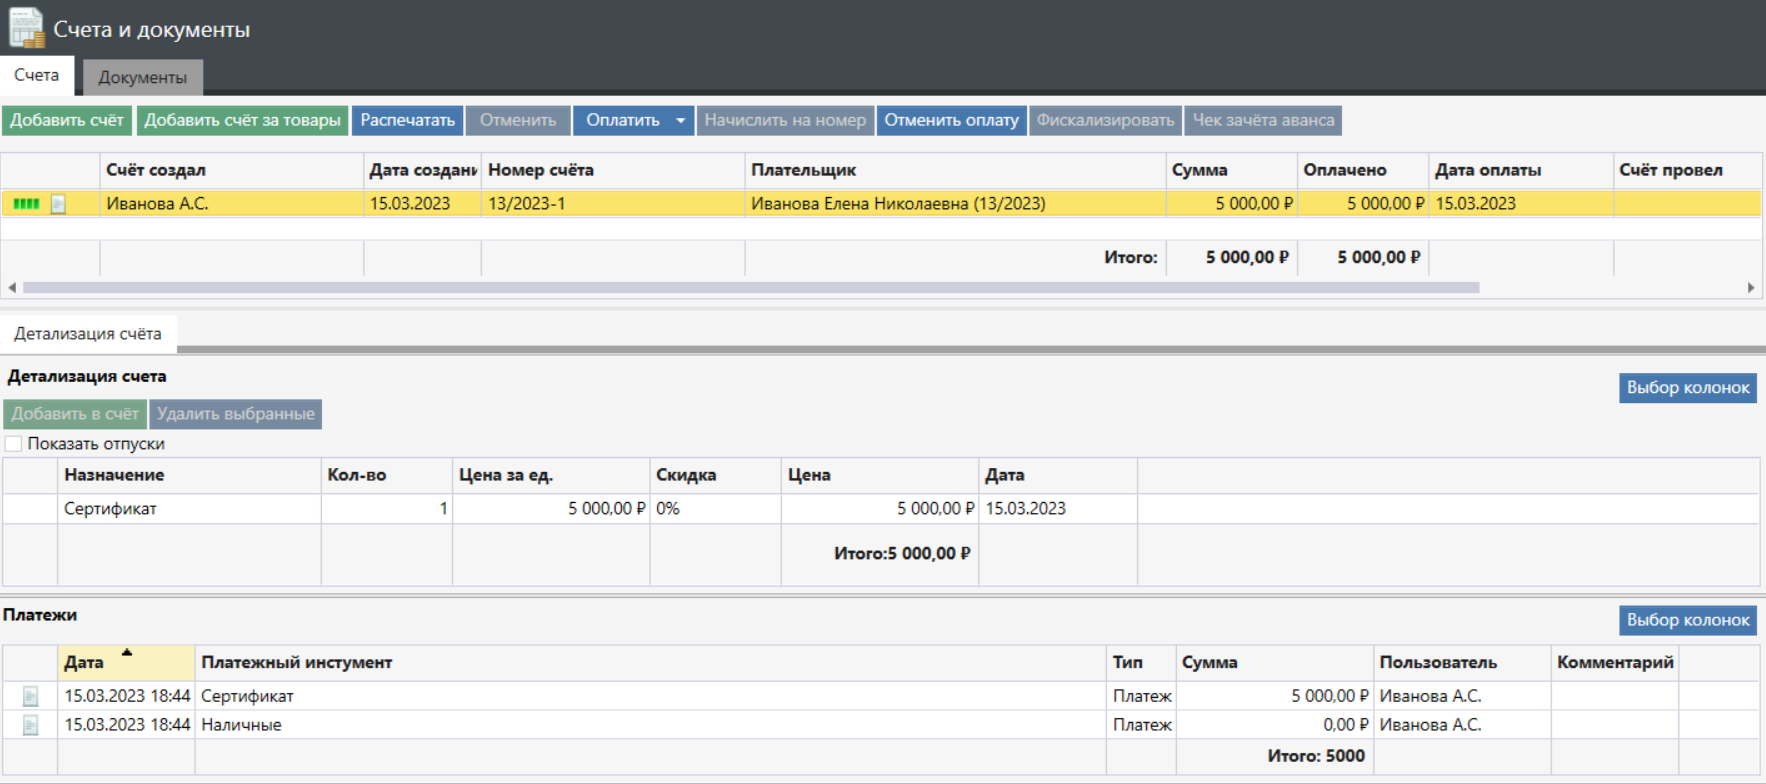Click document icon beside the Сертификат payment
Image resolution: width=1766 pixels, height=784 pixels.
coord(30,696)
